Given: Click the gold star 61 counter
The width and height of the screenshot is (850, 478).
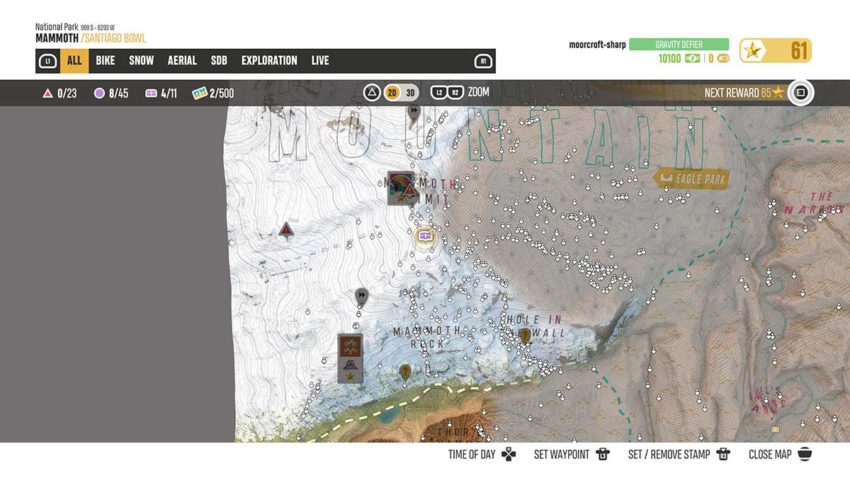Looking at the screenshot, I should tap(775, 51).
